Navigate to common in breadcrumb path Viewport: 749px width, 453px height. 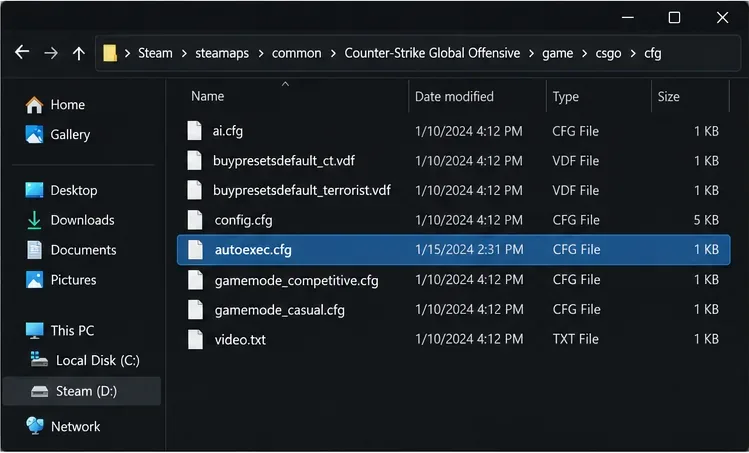(297, 53)
